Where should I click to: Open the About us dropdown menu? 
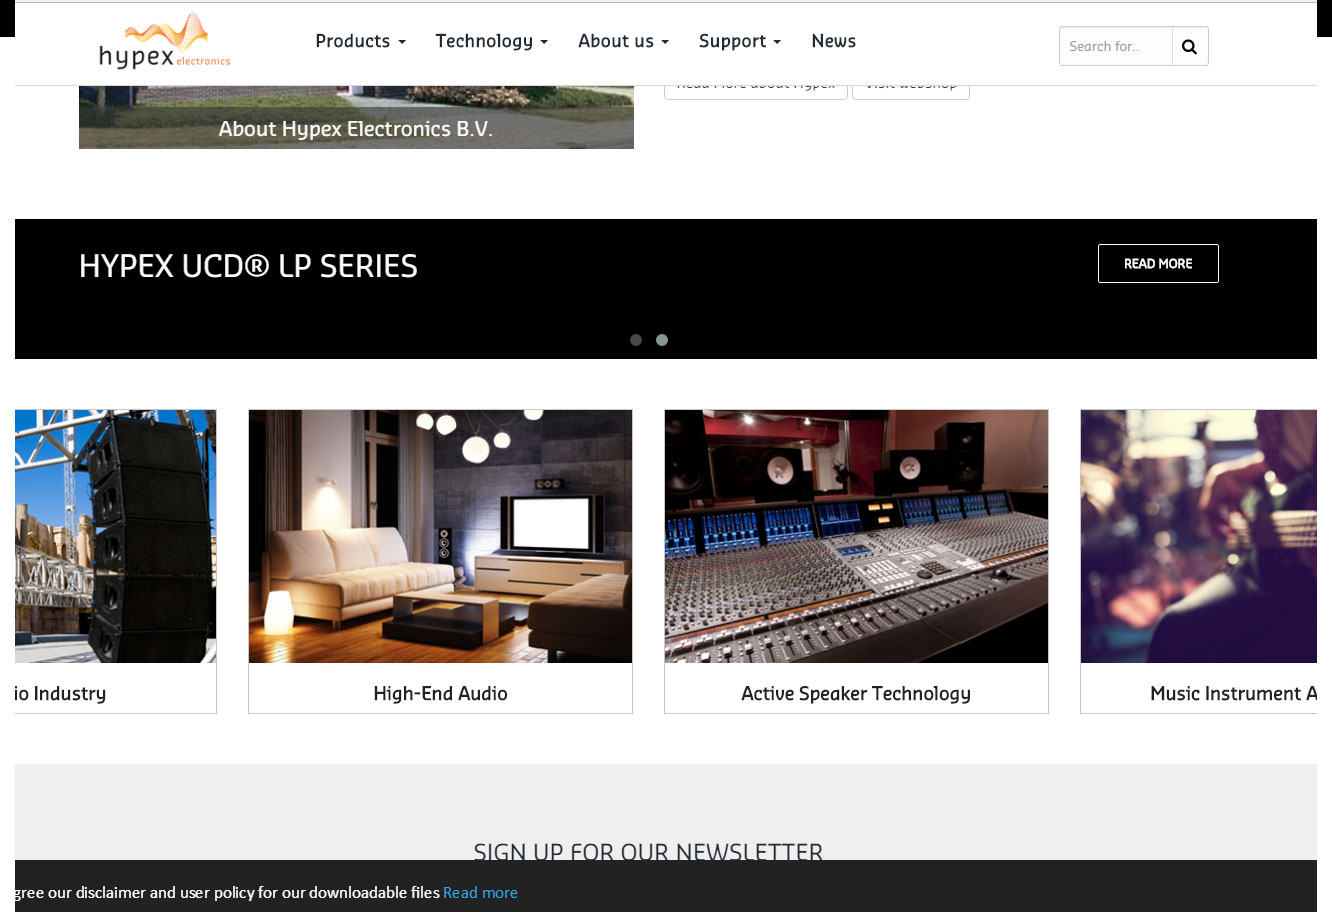click(x=623, y=41)
